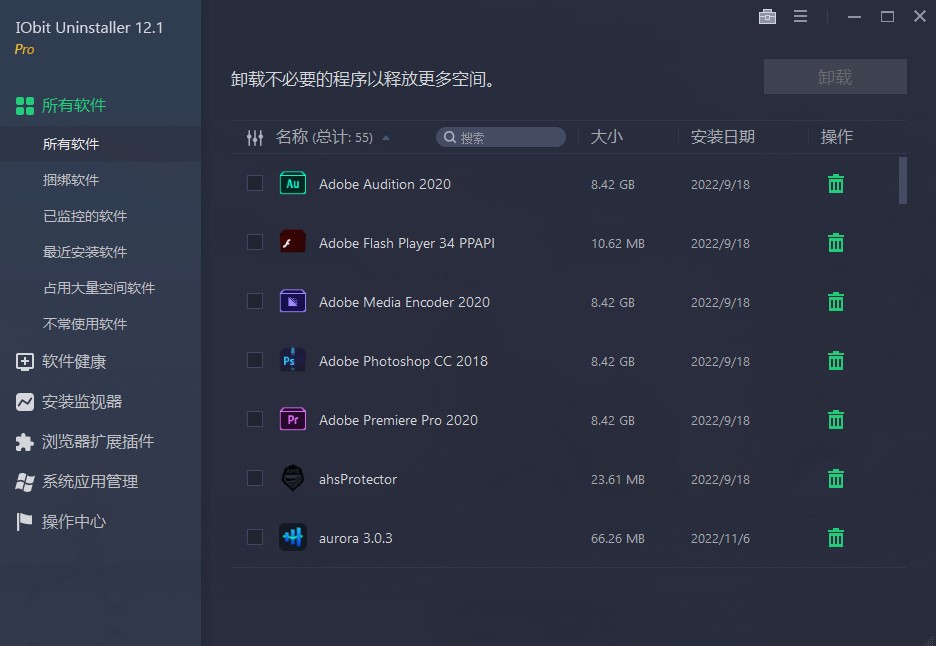The height and width of the screenshot is (646, 936).
Task: Tick the aurora 3.0.3 checkbox
Action: coord(254,537)
